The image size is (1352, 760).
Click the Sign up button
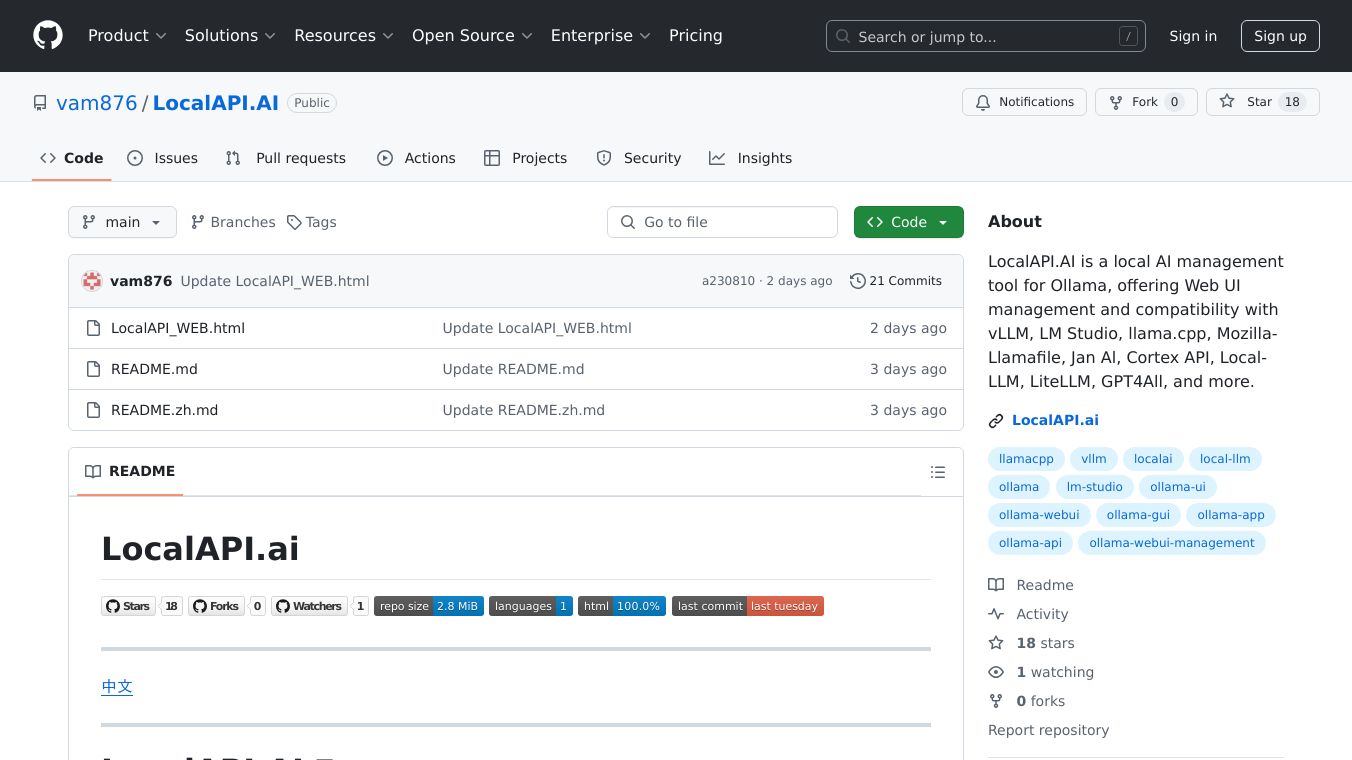pos(1280,36)
